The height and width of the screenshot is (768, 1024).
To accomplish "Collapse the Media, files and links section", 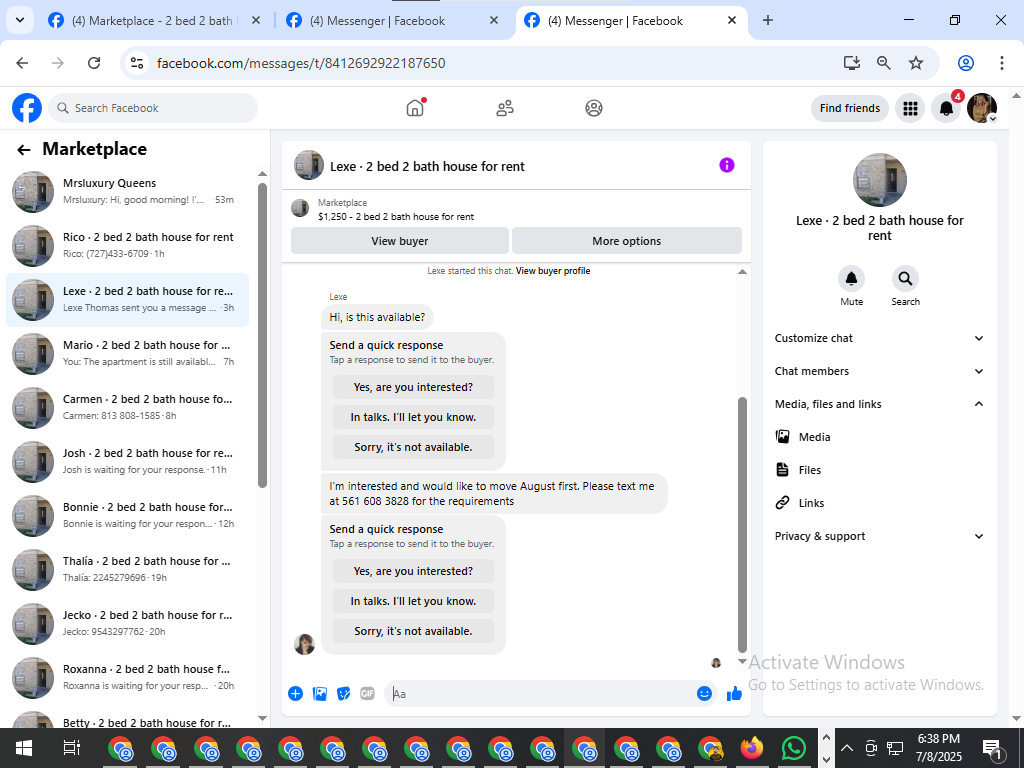I will click(879, 404).
